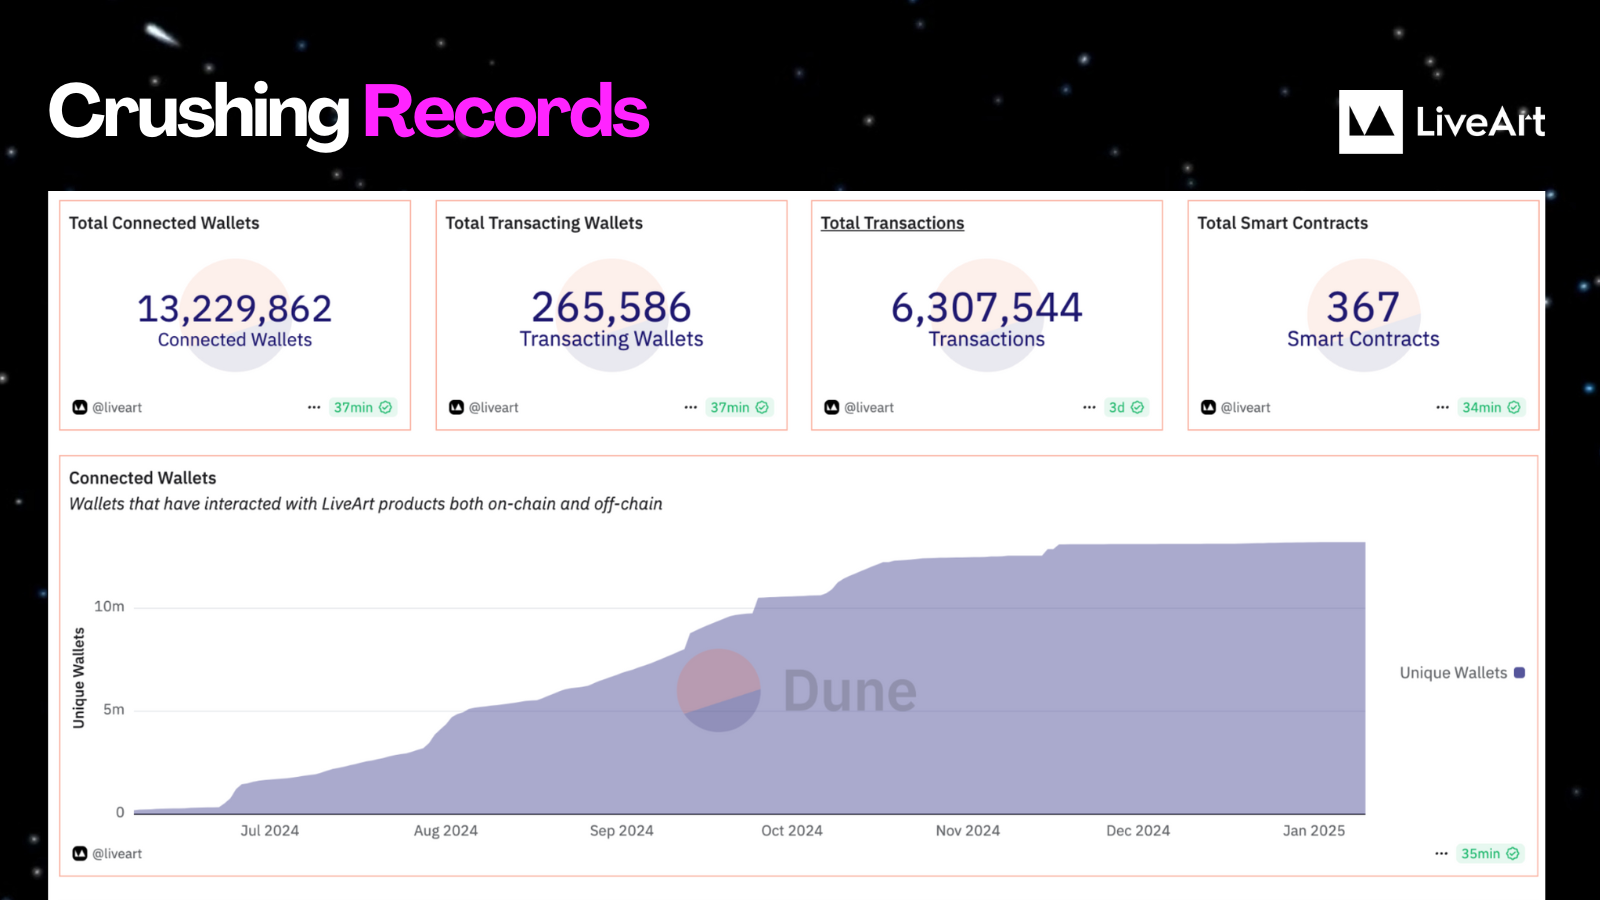The image size is (1600, 900).
Task: Click check icon in the 34min badge
Action: (x=1514, y=407)
